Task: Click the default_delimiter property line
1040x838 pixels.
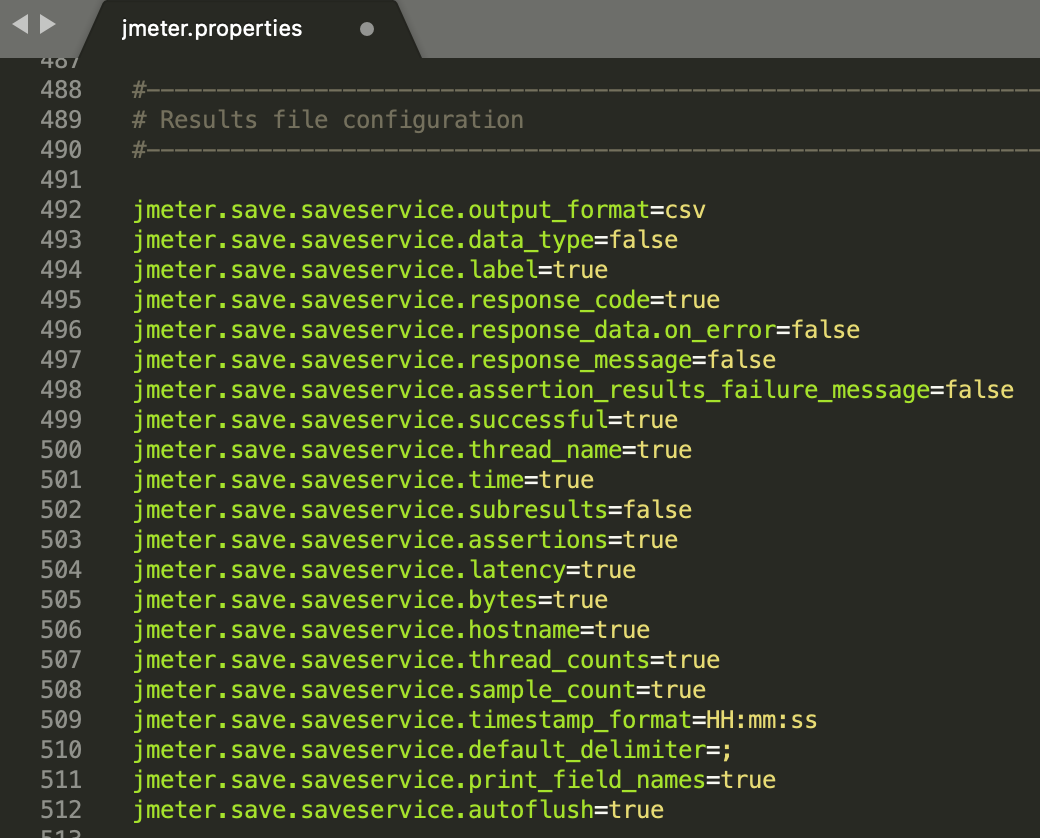Action: 430,749
